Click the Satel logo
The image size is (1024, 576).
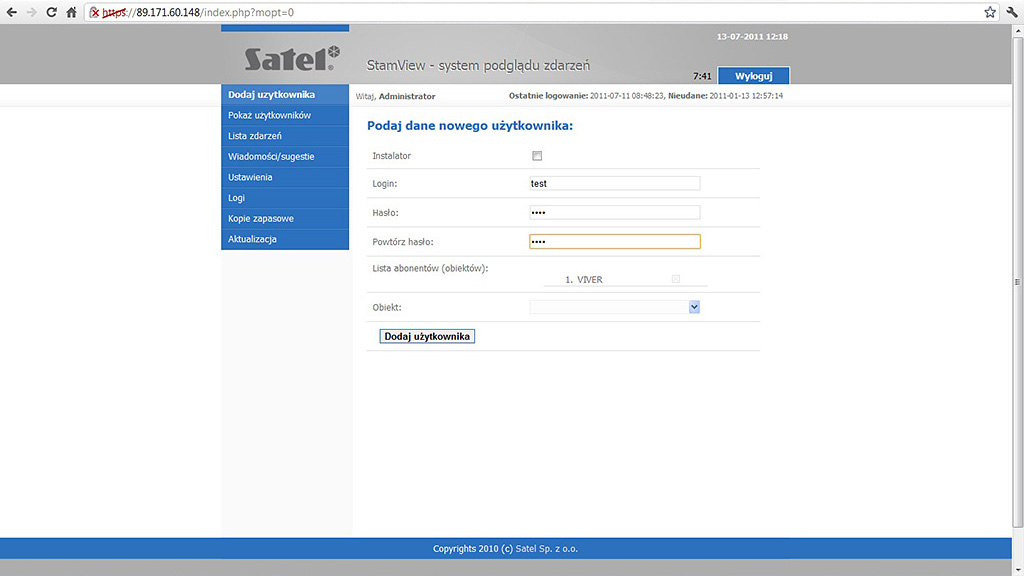point(292,59)
